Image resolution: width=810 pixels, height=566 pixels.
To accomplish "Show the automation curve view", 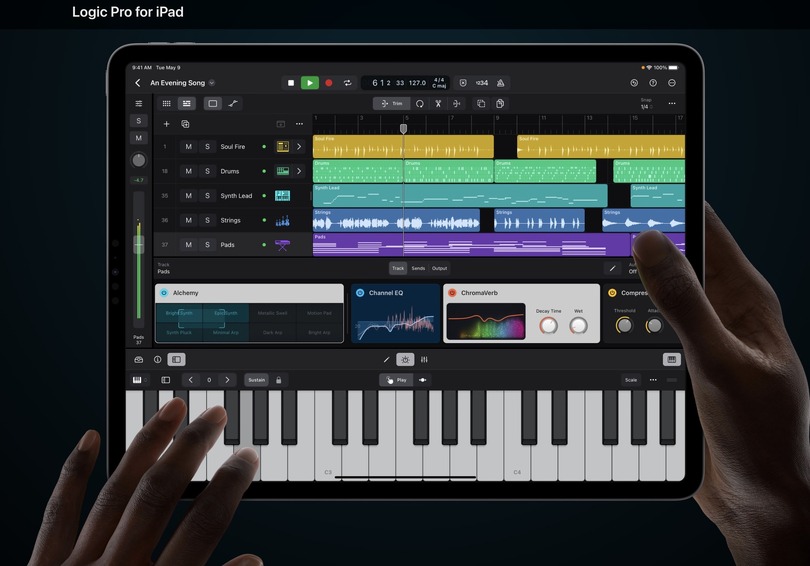I will point(233,104).
